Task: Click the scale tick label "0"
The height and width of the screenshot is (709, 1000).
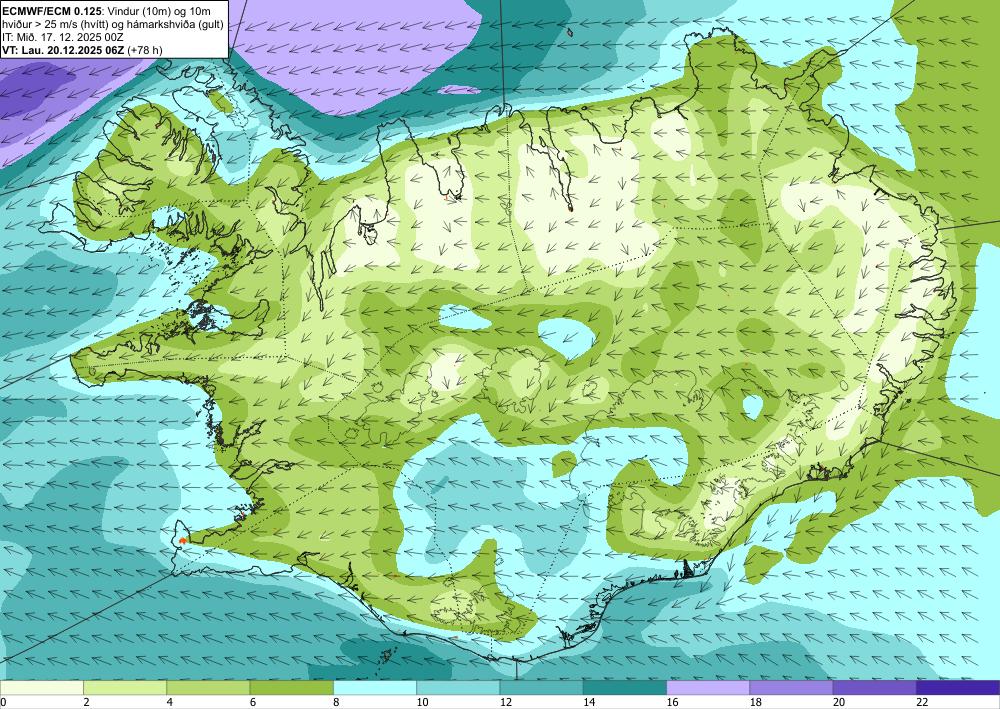Action: 3,702
